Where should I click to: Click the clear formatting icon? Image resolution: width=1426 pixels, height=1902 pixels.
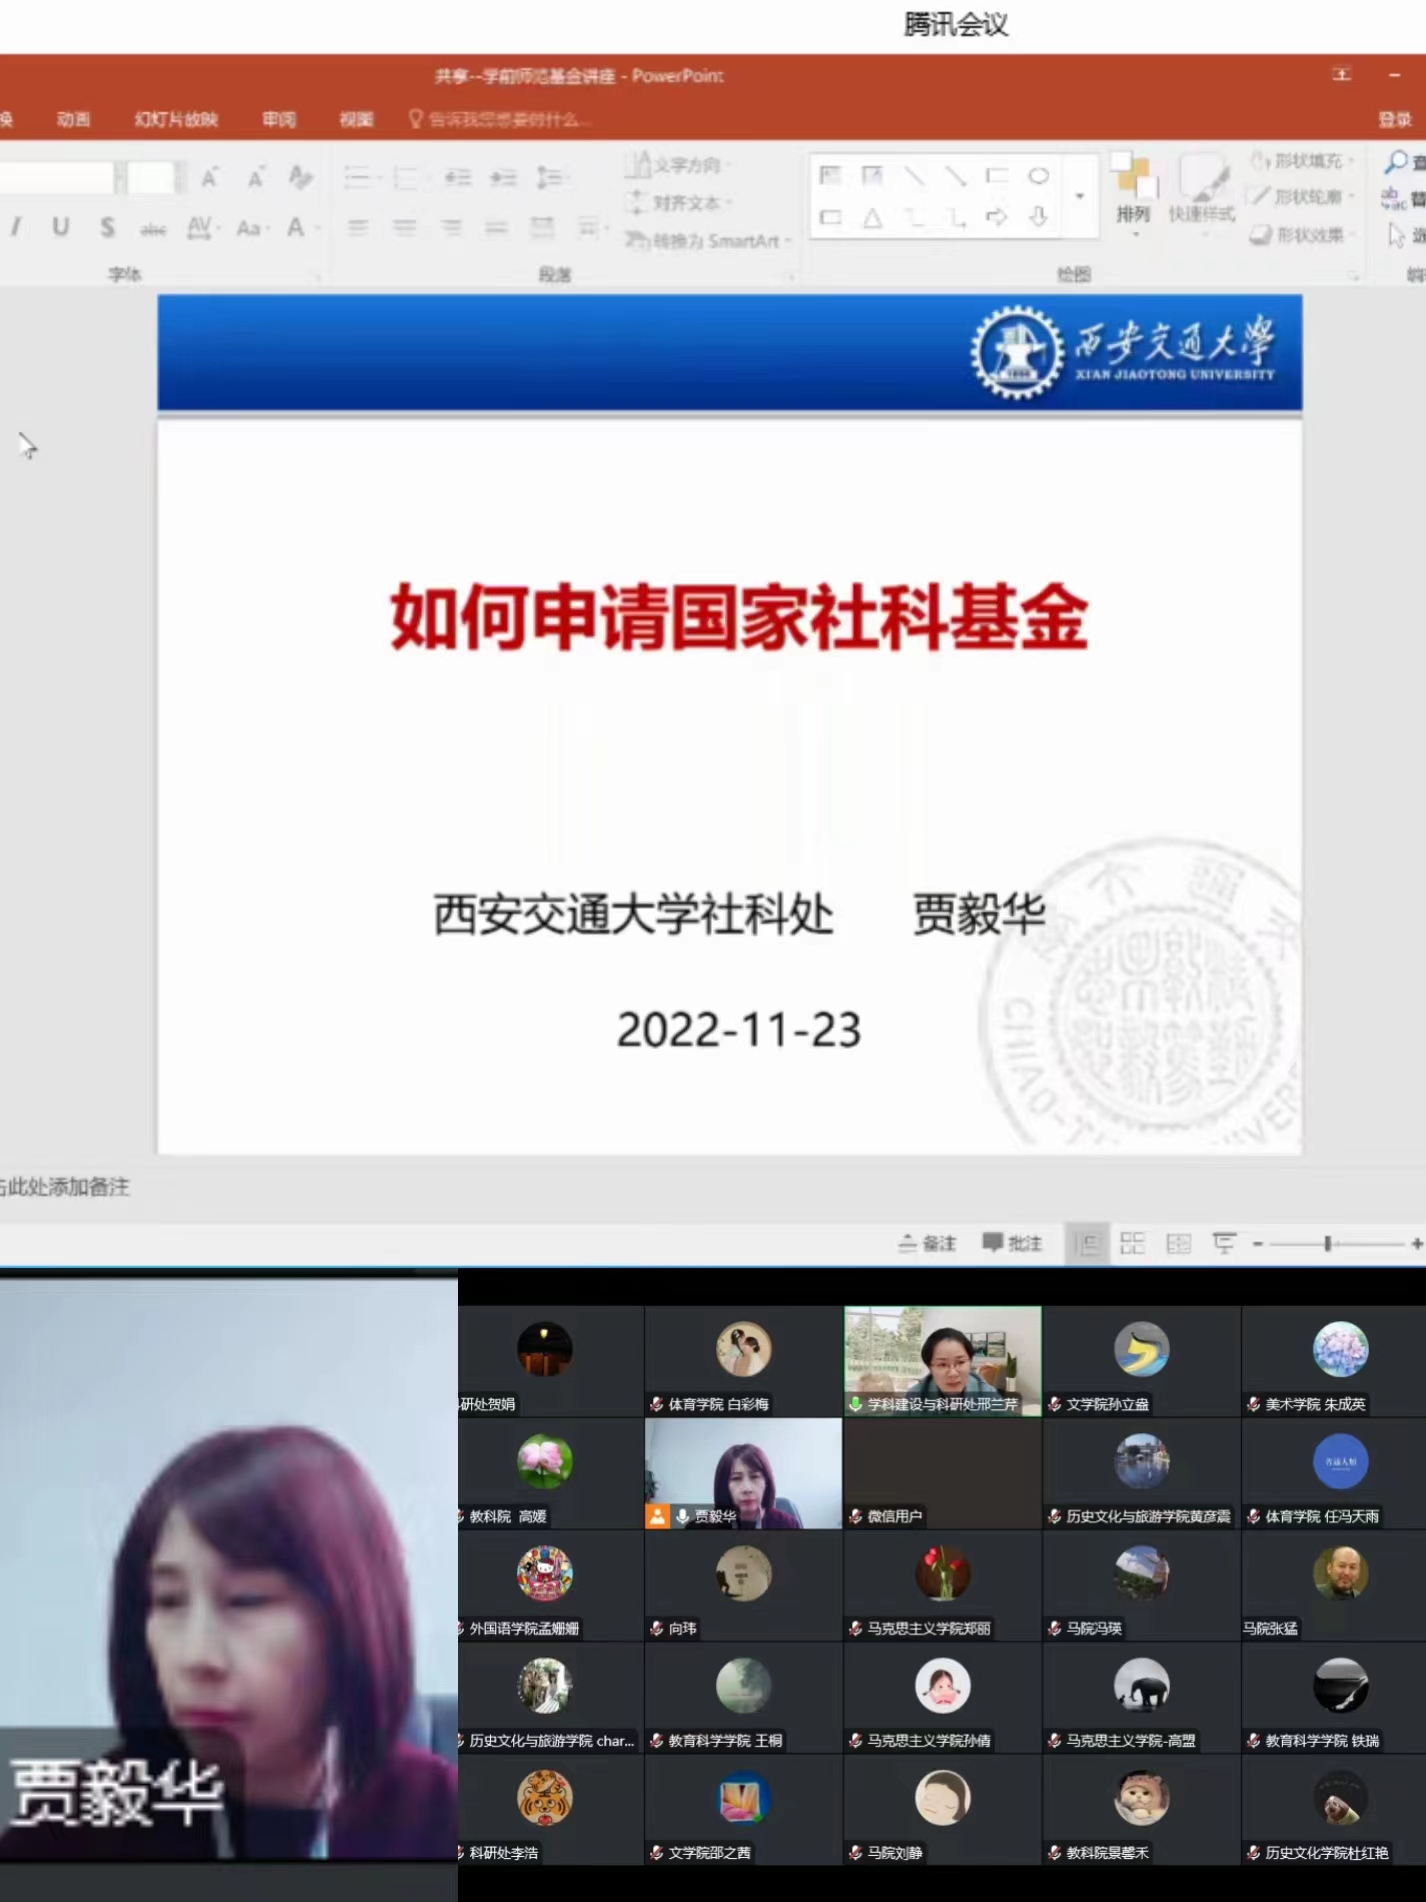coord(299,178)
